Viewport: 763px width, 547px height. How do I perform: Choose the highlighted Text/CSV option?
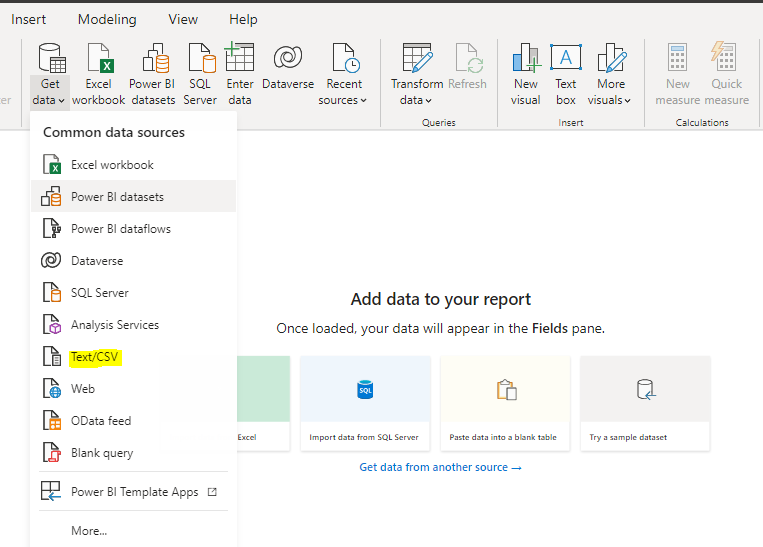point(133,356)
